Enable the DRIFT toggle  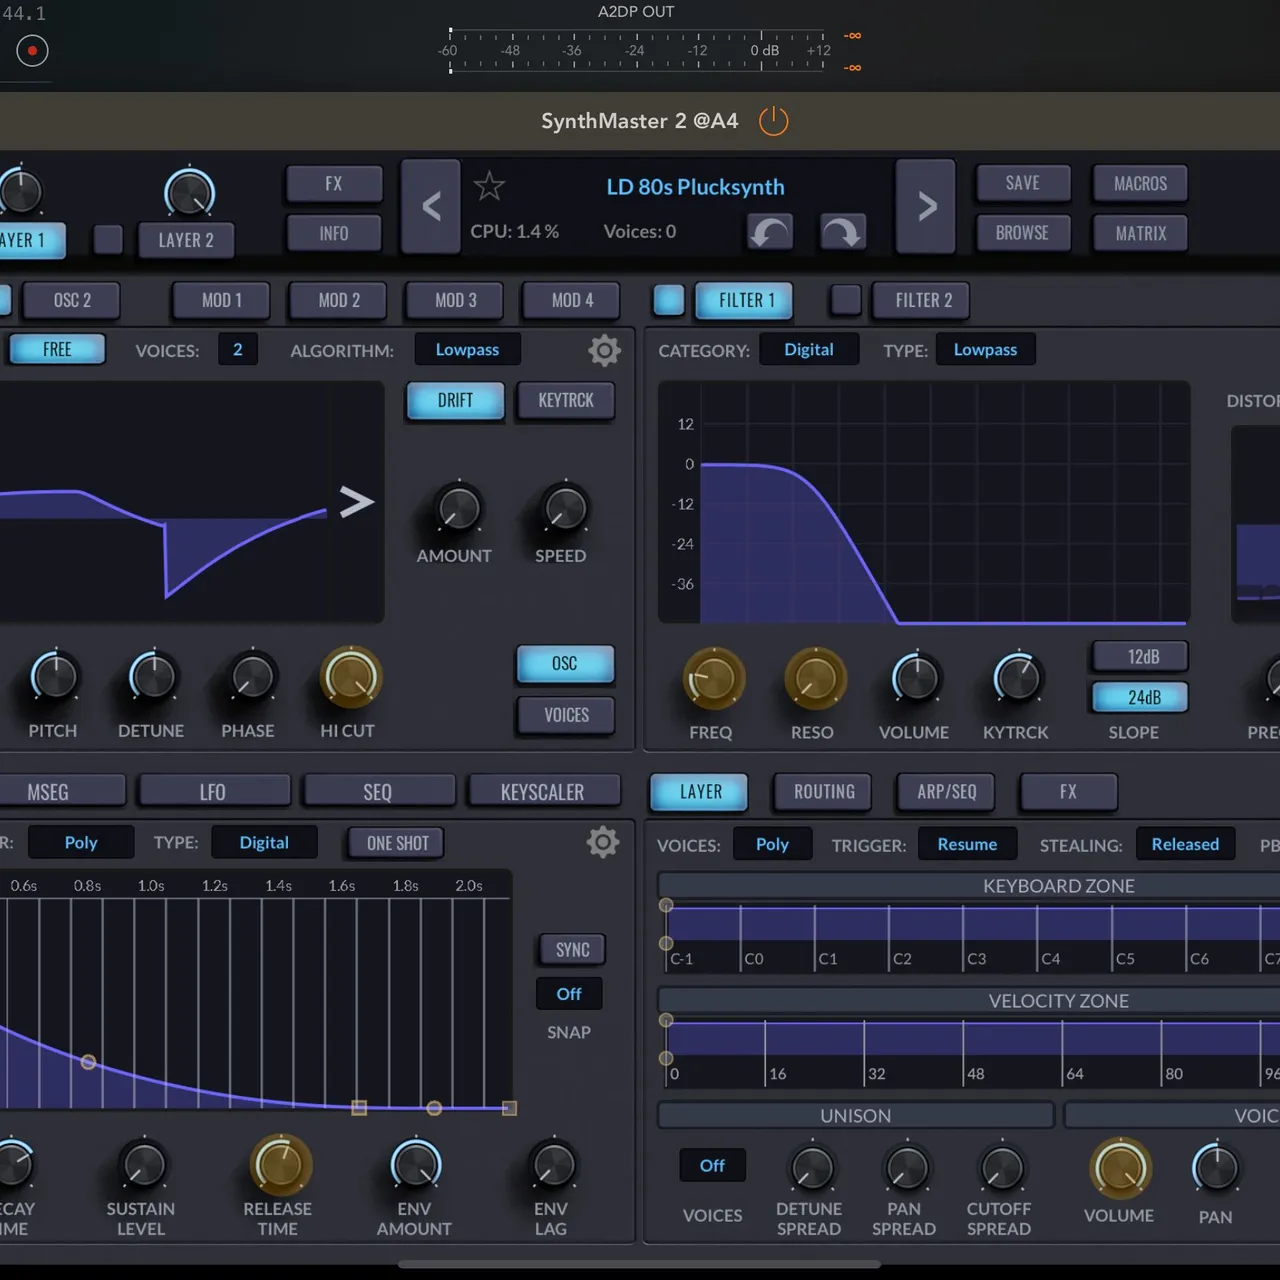(x=454, y=400)
